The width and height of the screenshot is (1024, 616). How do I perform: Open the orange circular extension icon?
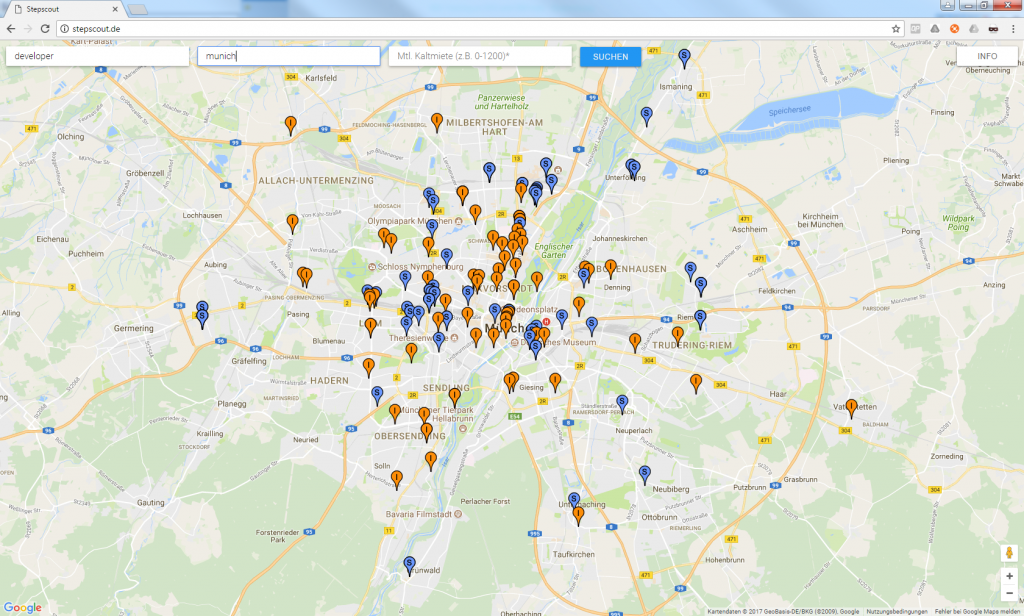pyautogui.click(x=954, y=29)
